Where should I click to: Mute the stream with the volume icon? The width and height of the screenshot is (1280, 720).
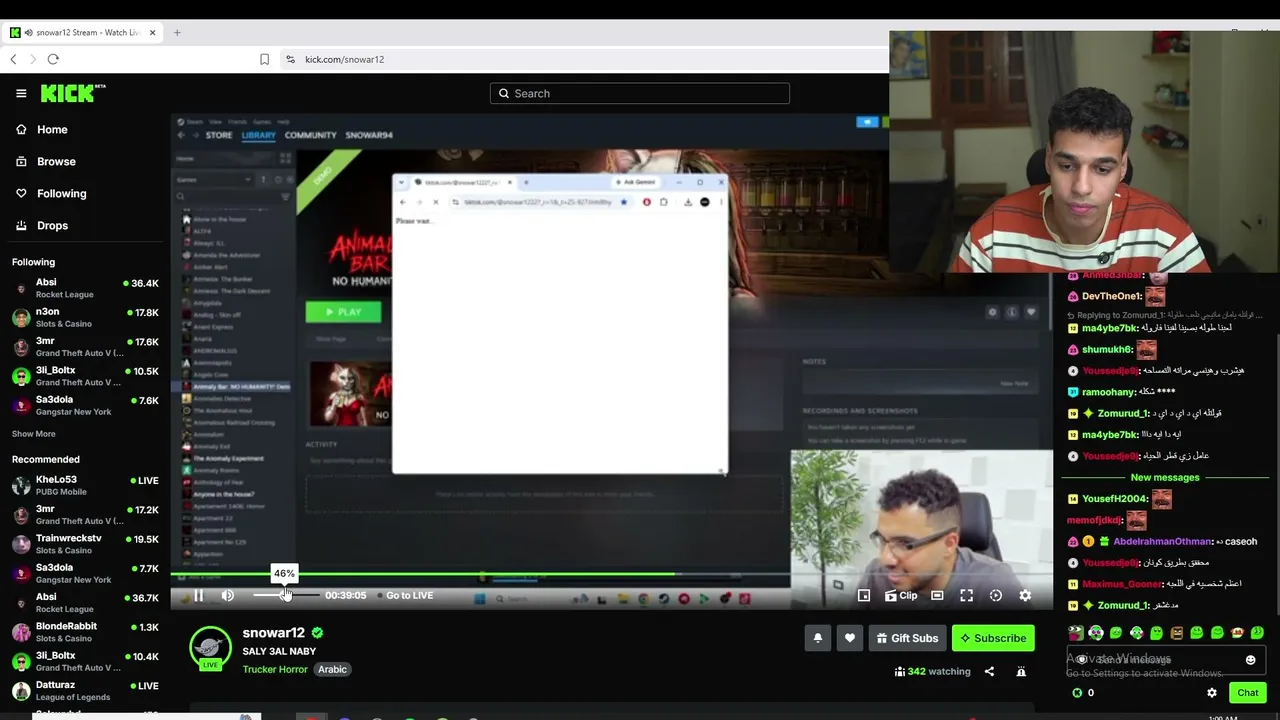click(228, 596)
